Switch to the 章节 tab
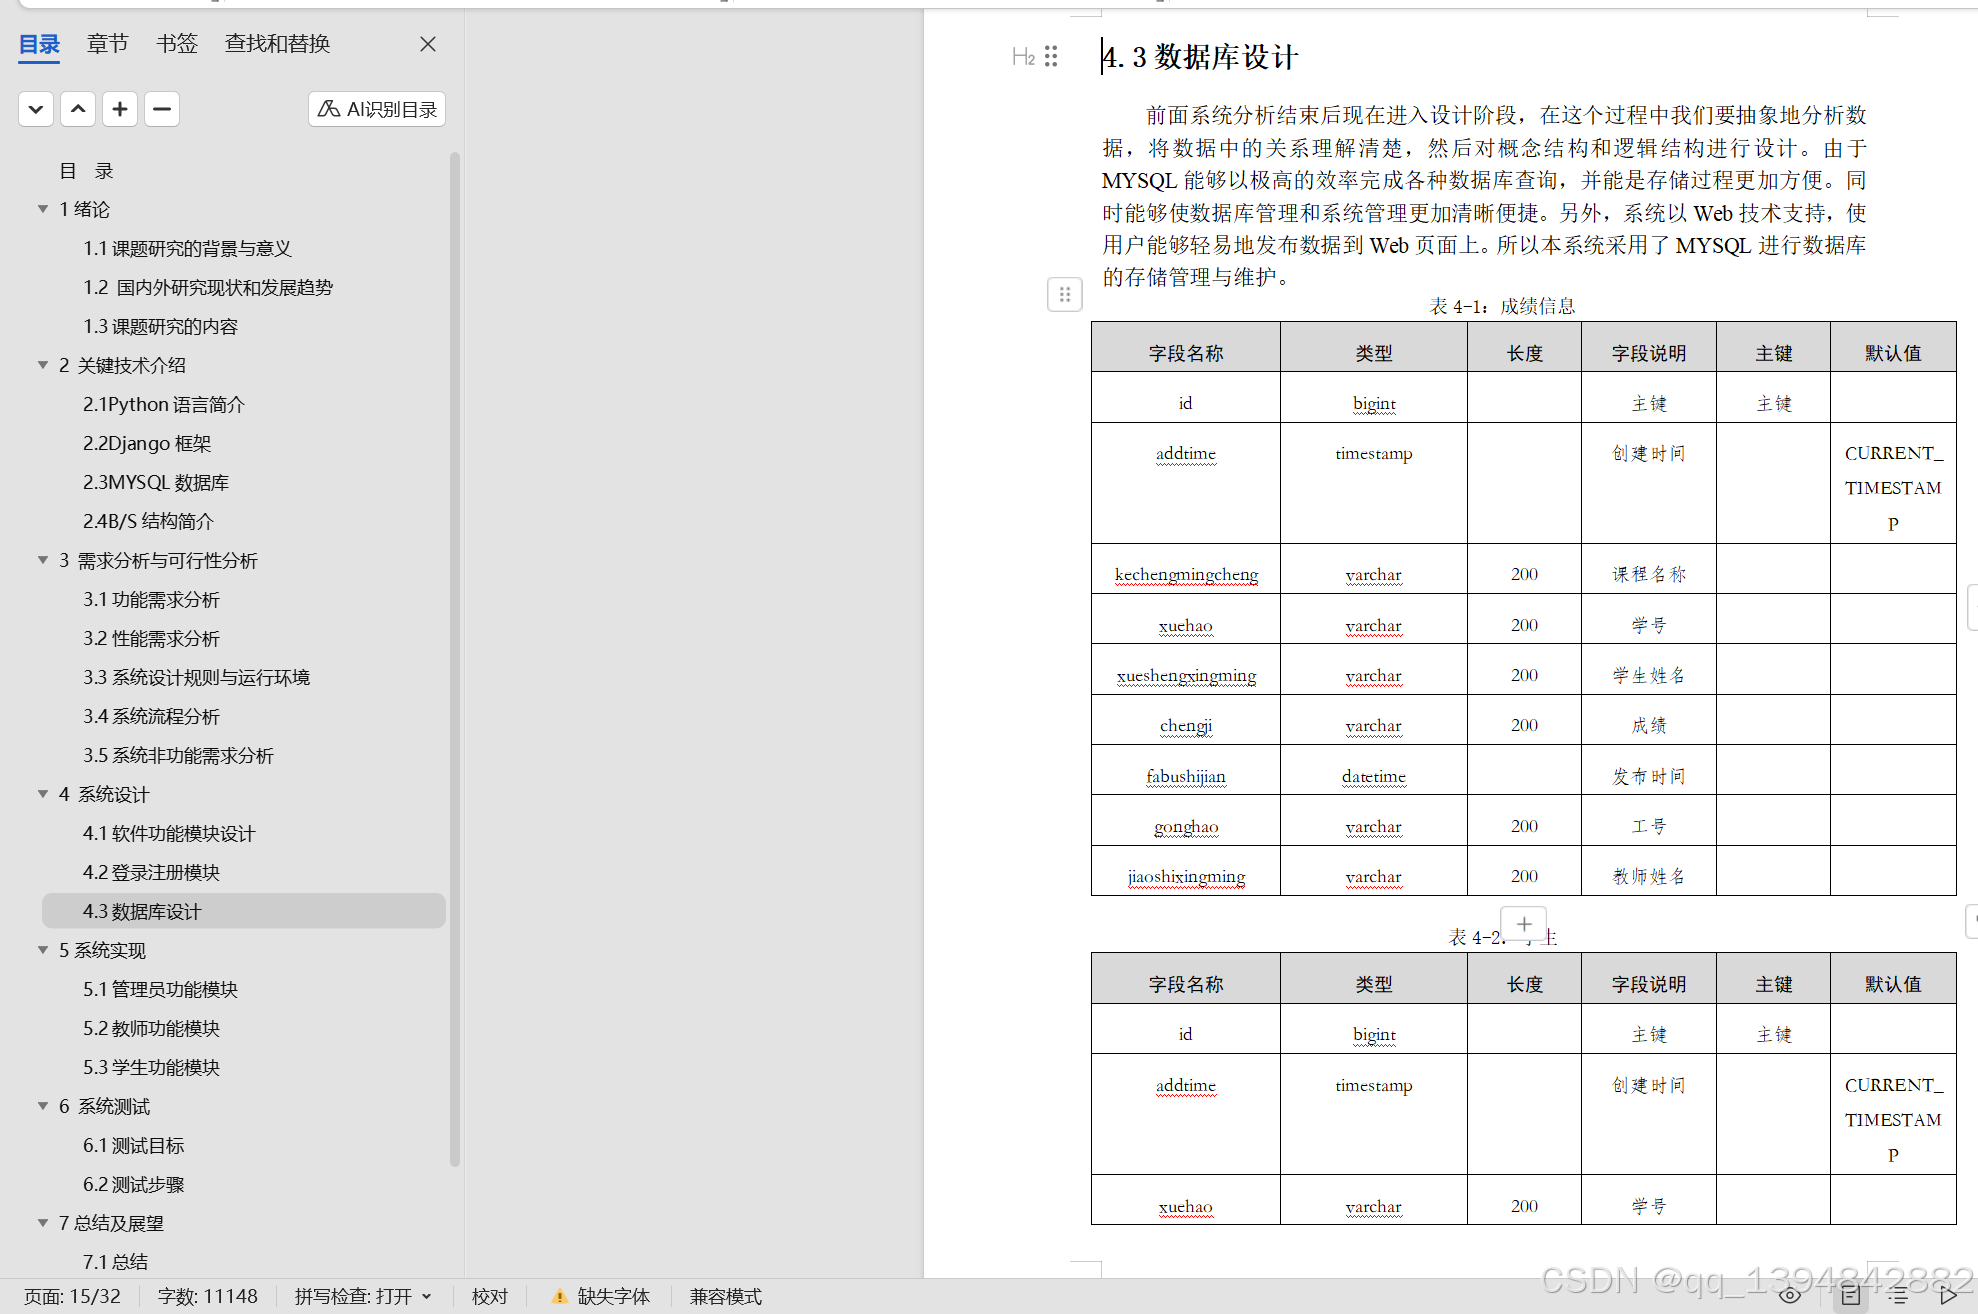This screenshot has height=1314, width=1978. point(106,43)
